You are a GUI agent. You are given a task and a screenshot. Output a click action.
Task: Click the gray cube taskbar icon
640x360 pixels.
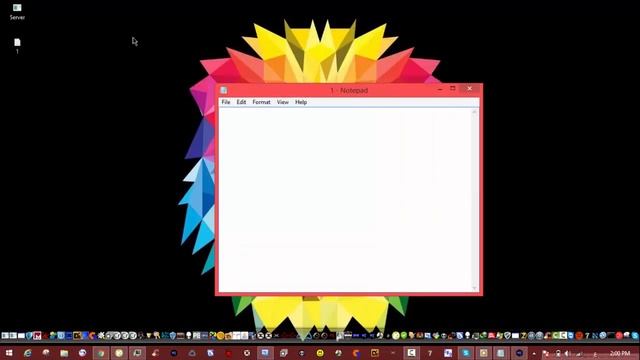click(x=284, y=353)
